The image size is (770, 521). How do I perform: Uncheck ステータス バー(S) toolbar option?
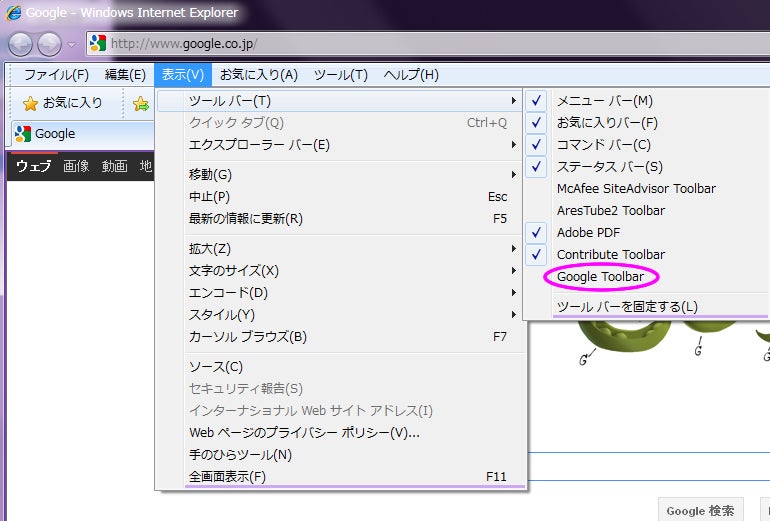pos(647,167)
